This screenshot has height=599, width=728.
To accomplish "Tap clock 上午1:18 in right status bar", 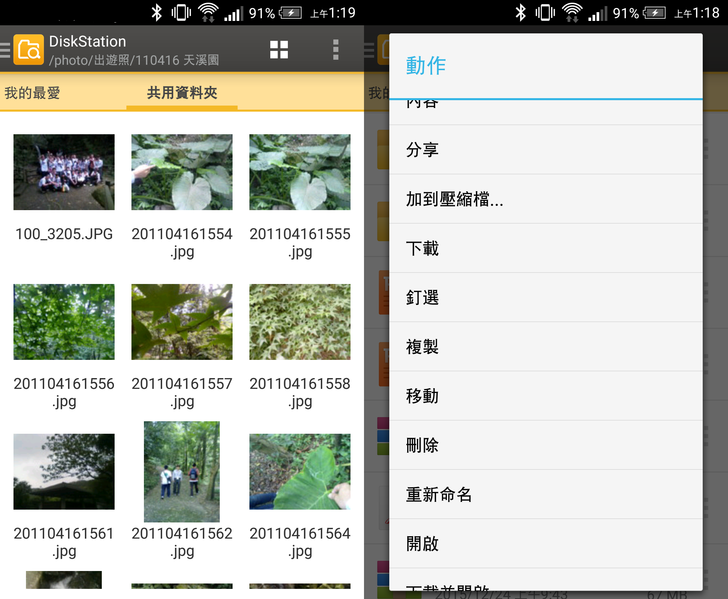I will (x=697, y=13).
